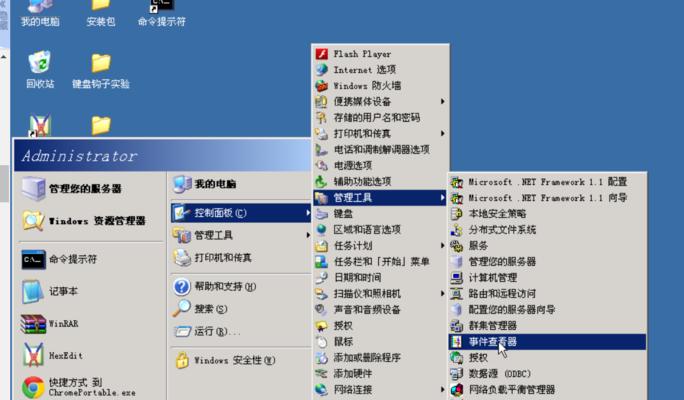Open the Windows 防火墙 icon
Image resolution: width=684 pixels, height=400 pixels.
[322, 85]
